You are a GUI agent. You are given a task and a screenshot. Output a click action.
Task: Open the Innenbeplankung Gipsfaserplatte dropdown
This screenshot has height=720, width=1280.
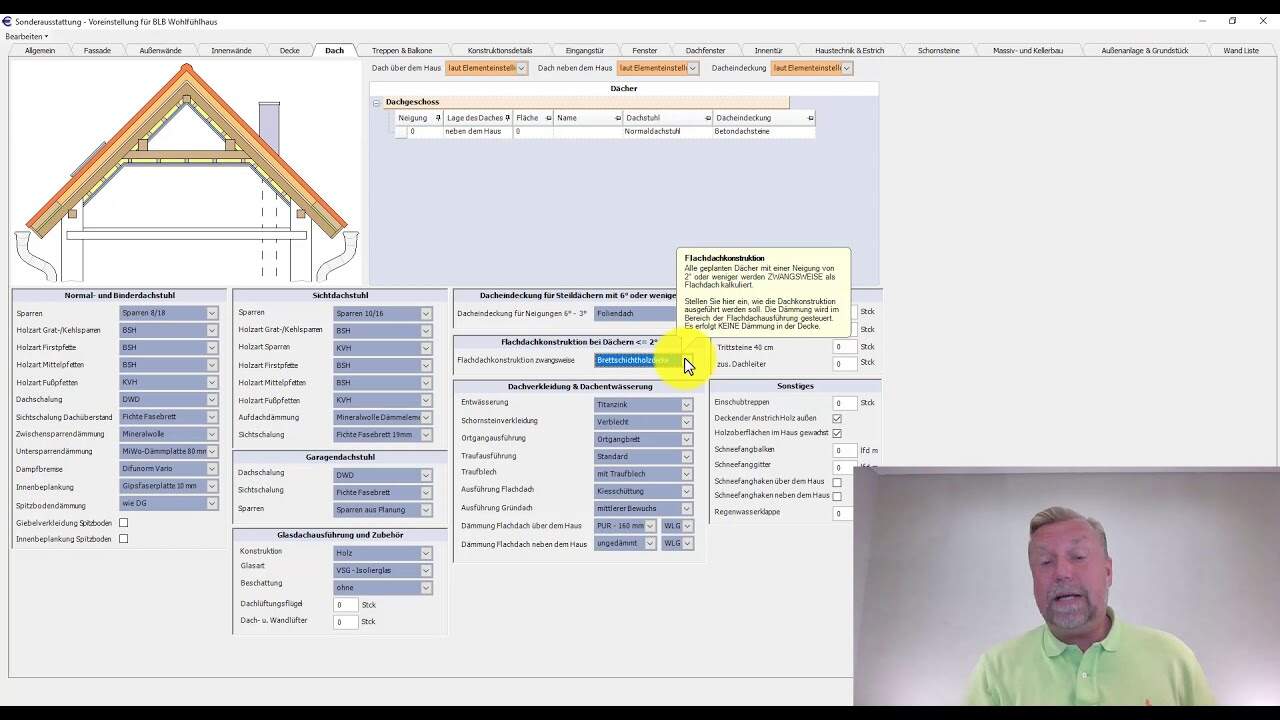(x=168, y=486)
